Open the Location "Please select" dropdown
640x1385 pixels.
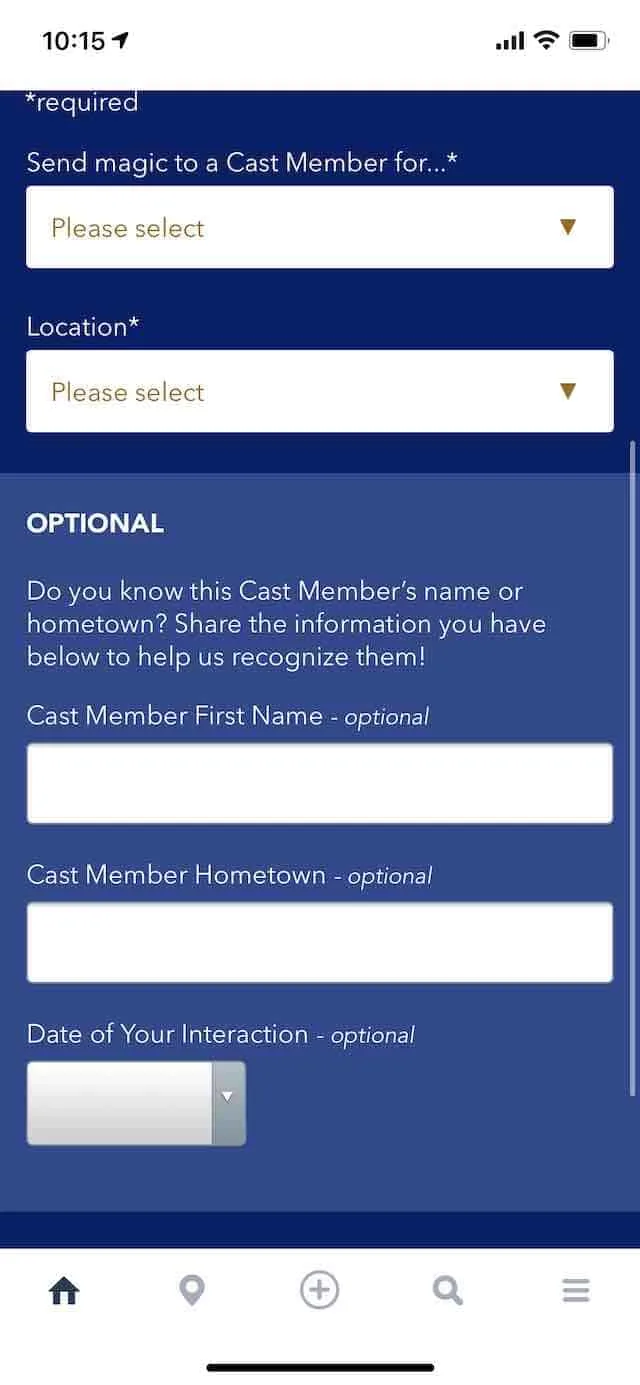(x=320, y=391)
